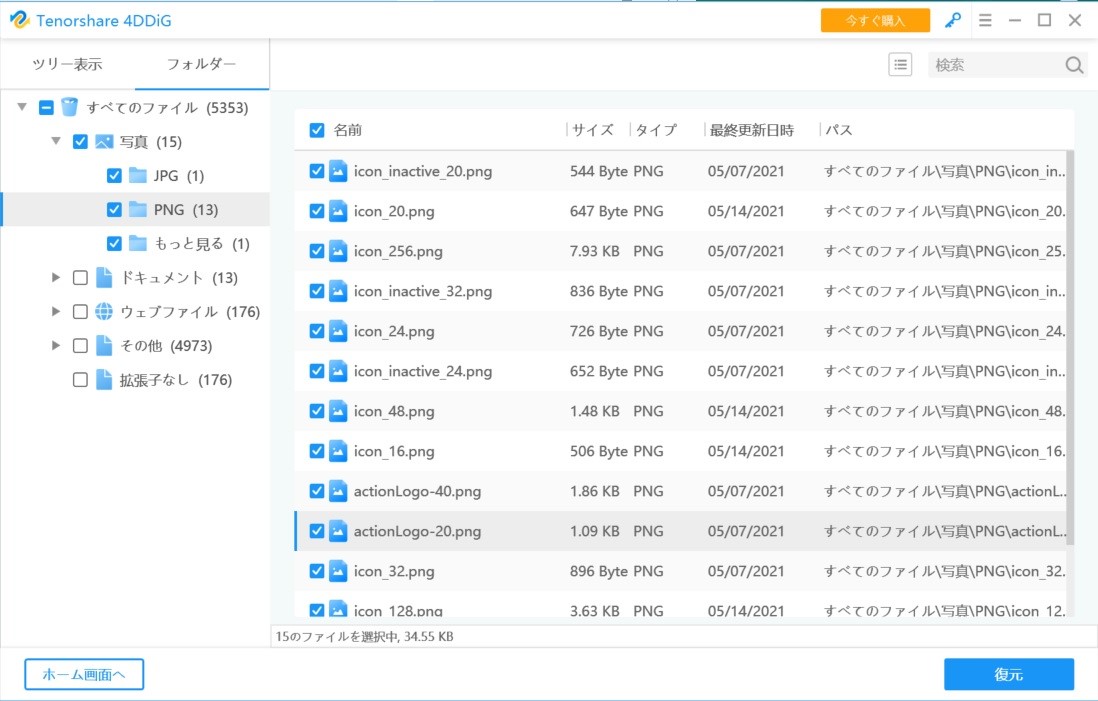This screenshot has width=1098, height=701.
Task: Expand the その他 tree node
Action: point(56,345)
